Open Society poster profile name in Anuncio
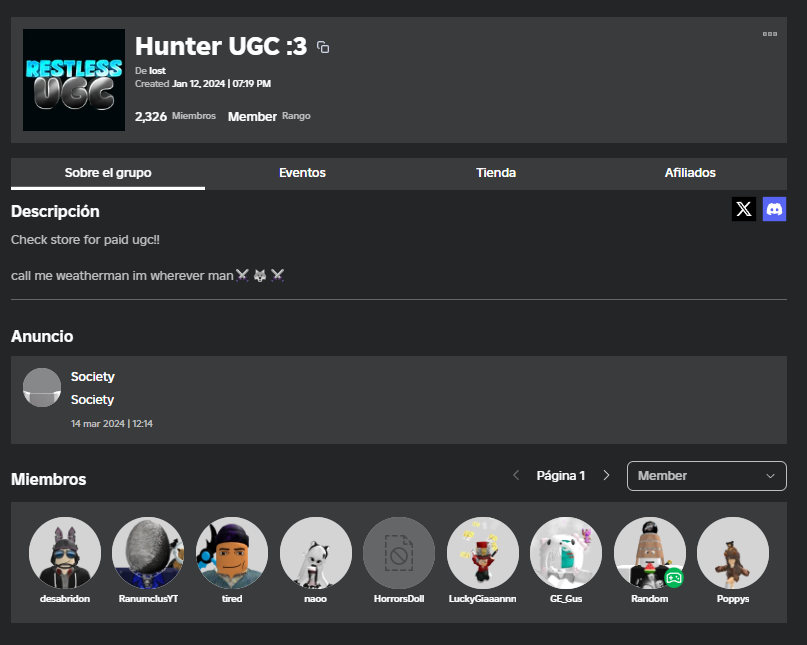Screen dimensions: 807x645 [x=93, y=377]
